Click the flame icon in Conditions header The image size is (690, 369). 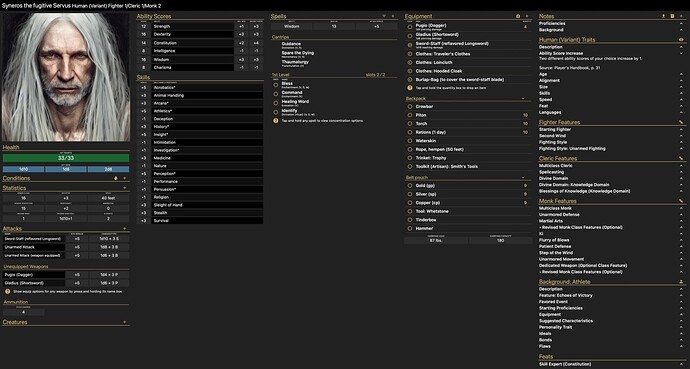click(116, 178)
